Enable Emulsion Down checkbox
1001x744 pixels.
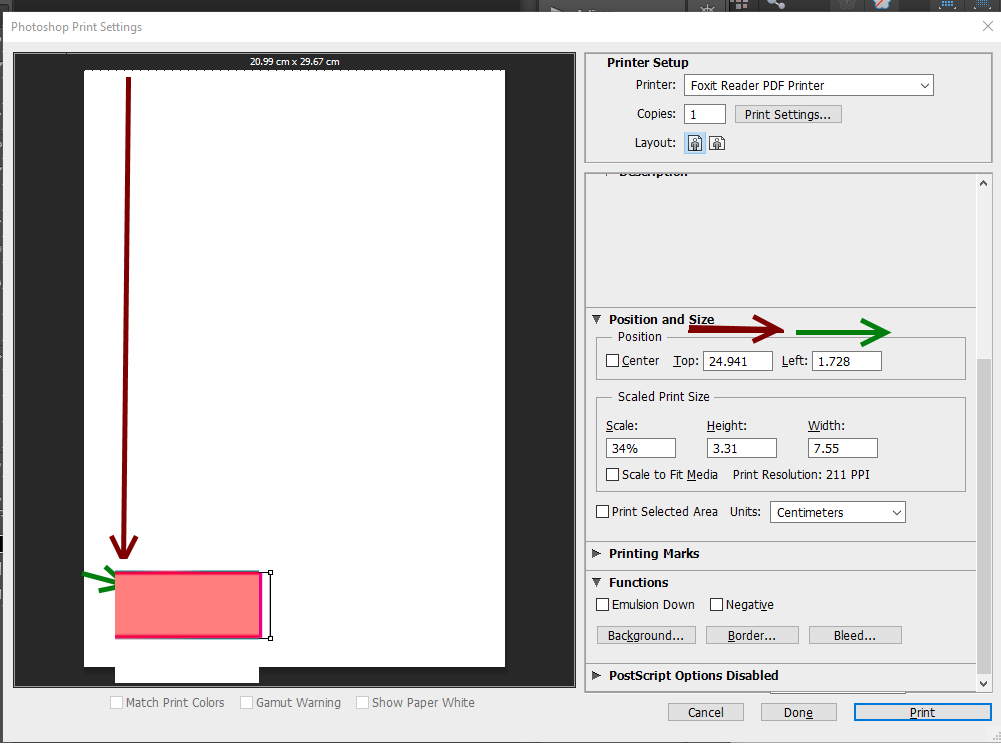tap(602, 604)
